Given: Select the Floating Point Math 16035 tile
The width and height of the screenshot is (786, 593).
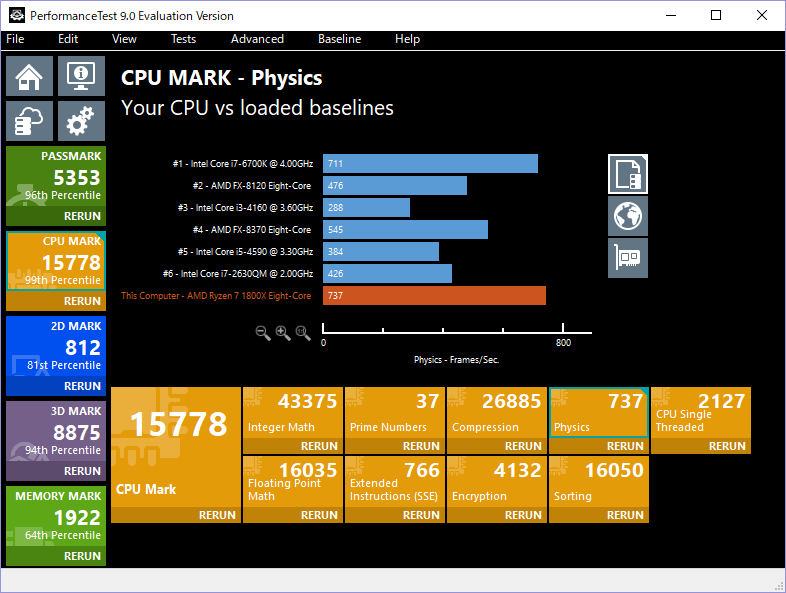Looking at the screenshot, I should [x=293, y=481].
